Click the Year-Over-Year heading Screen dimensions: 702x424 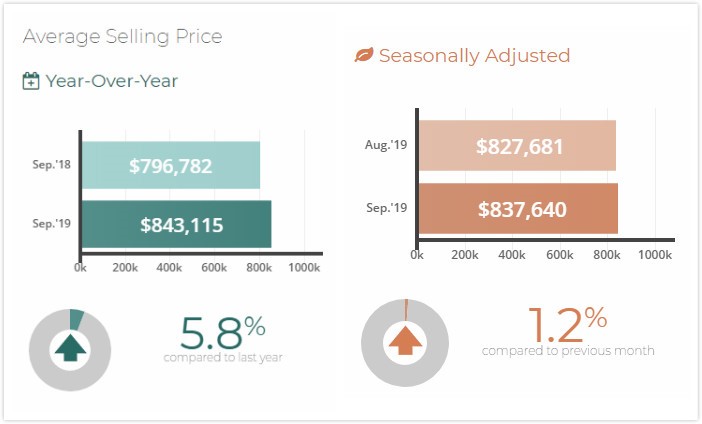point(111,81)
